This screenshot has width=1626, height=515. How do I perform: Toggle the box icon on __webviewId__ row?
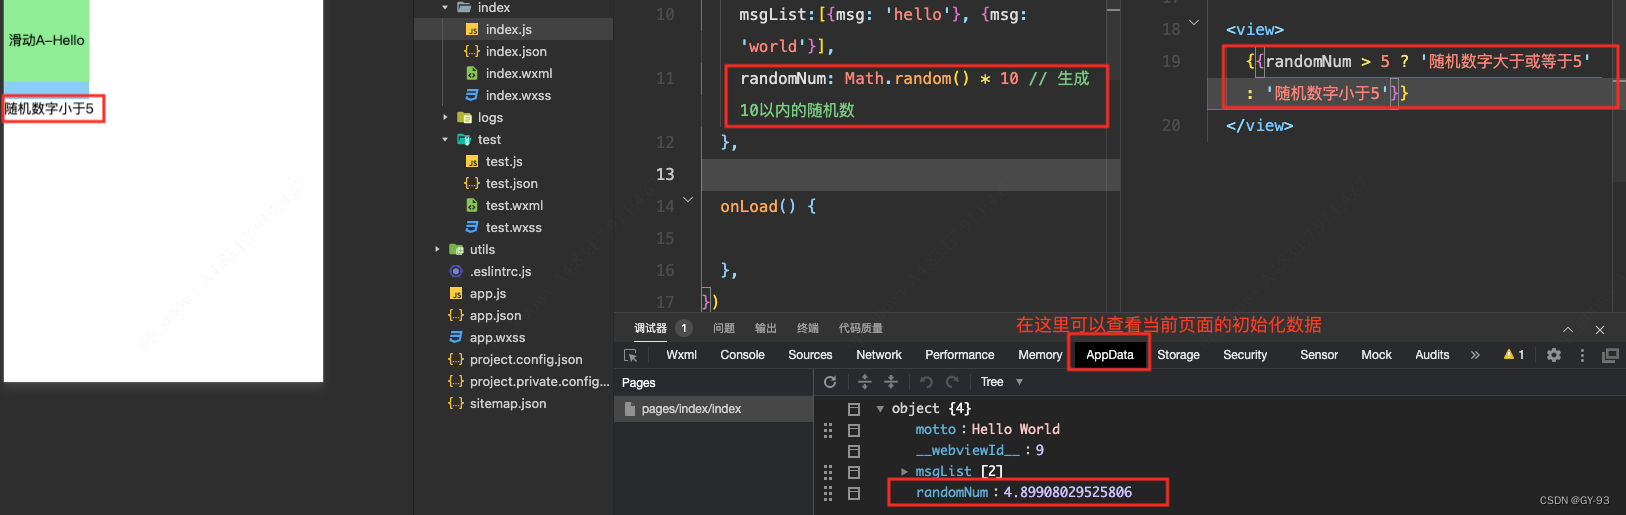[854, 451]
